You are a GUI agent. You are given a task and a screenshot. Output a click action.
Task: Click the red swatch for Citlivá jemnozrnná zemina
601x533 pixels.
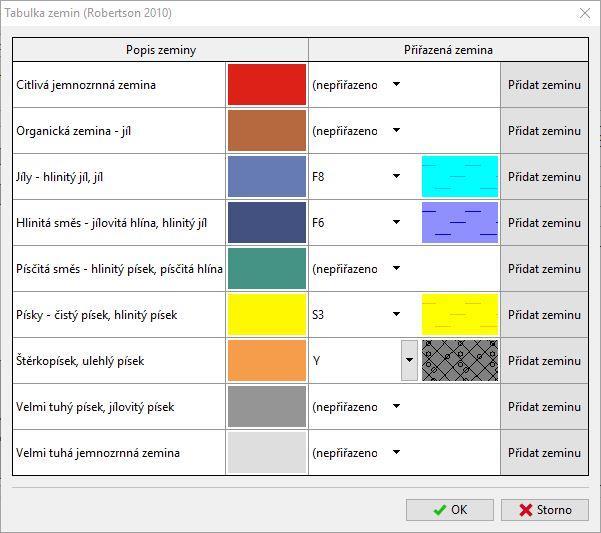tap(267, 84)
